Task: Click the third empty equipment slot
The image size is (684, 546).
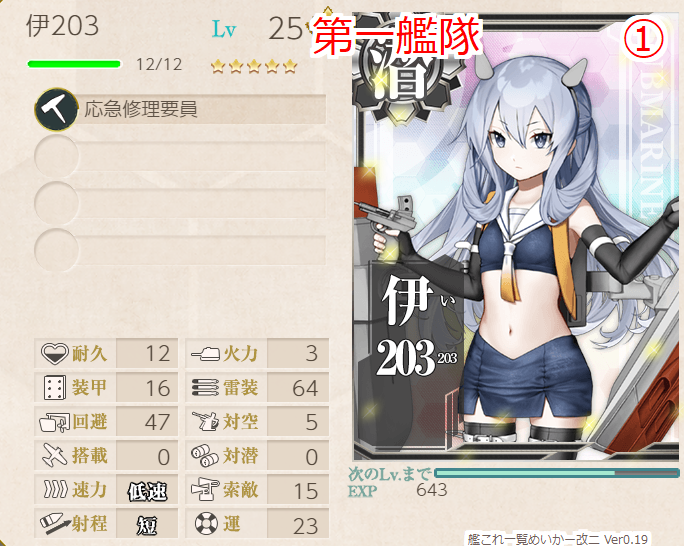Action: pos(180,203)
